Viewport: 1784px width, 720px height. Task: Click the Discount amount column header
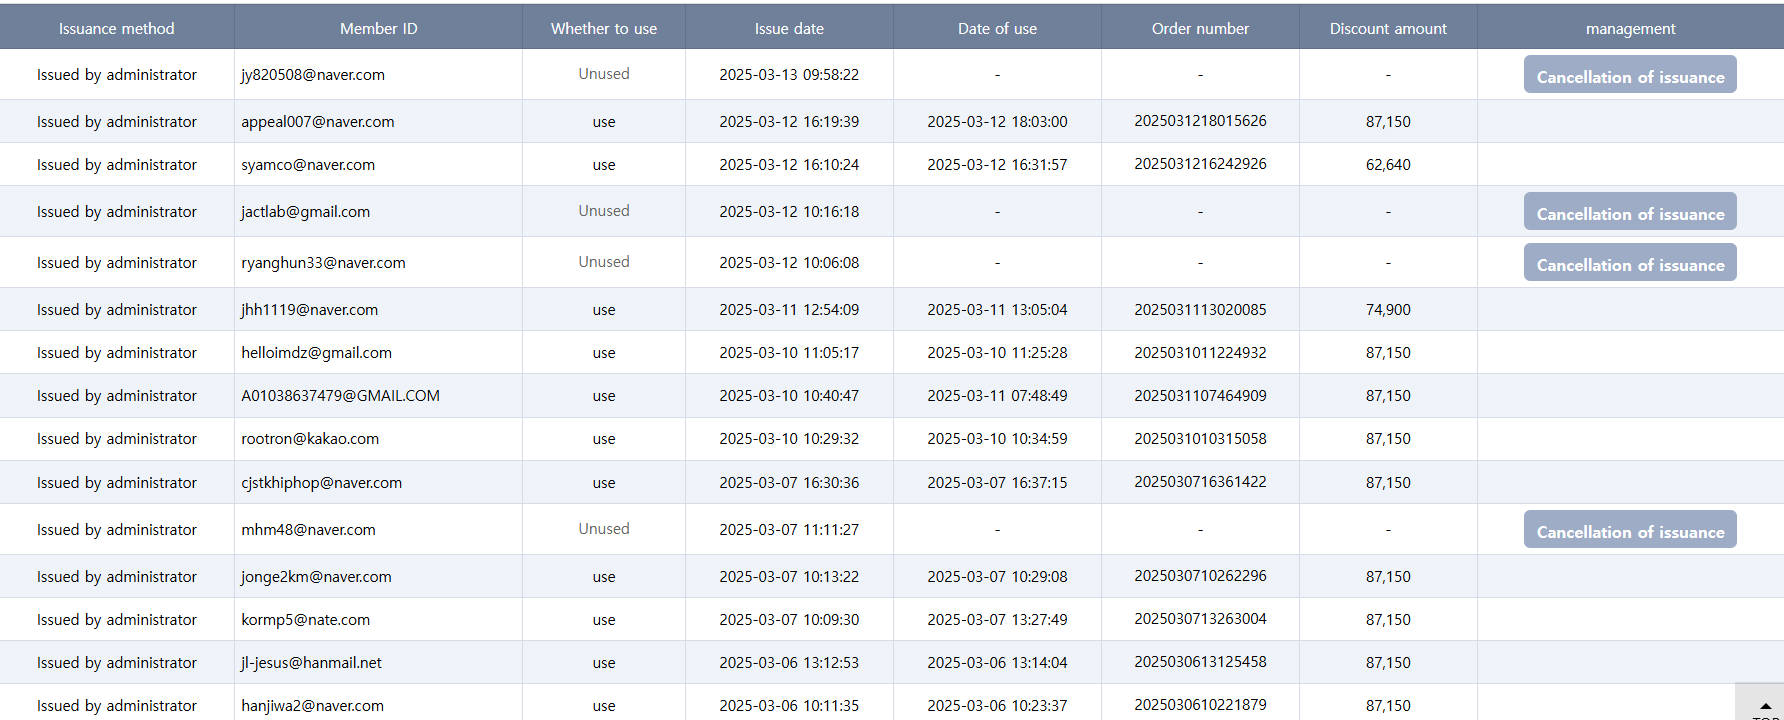point(1387,29)
